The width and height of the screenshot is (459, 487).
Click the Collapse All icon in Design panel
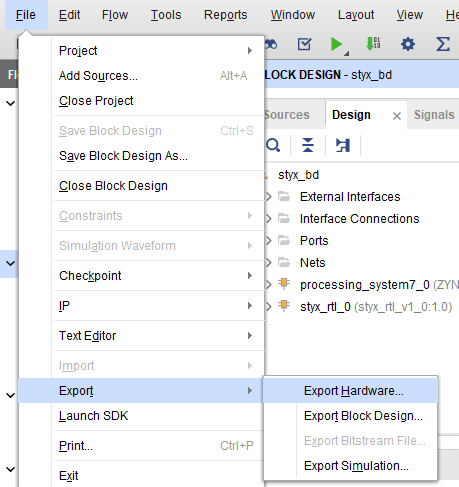click(x=308, y=145)
